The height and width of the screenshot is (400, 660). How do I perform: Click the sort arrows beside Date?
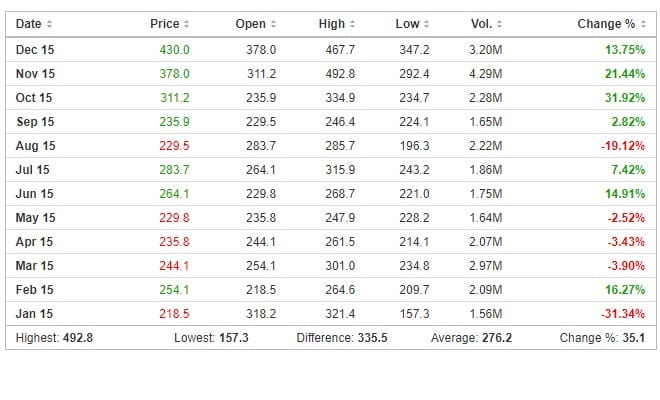[49, 24]
